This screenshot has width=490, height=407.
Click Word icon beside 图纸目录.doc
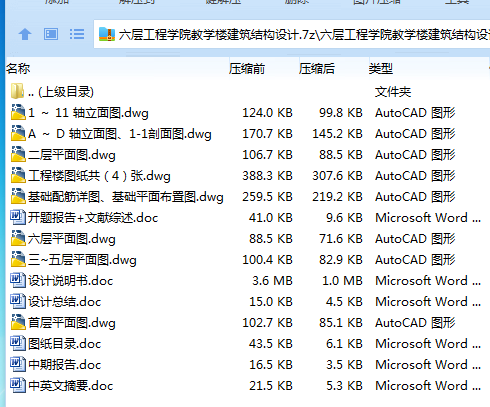[18, 343]
